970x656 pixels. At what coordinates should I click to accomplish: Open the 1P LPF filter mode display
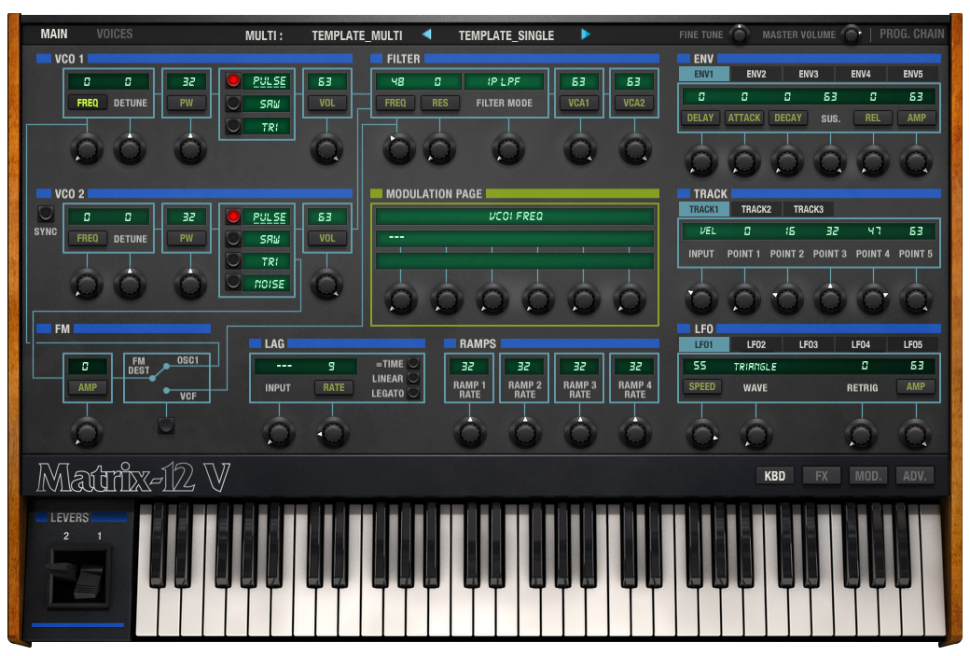[x=504, y=81]
